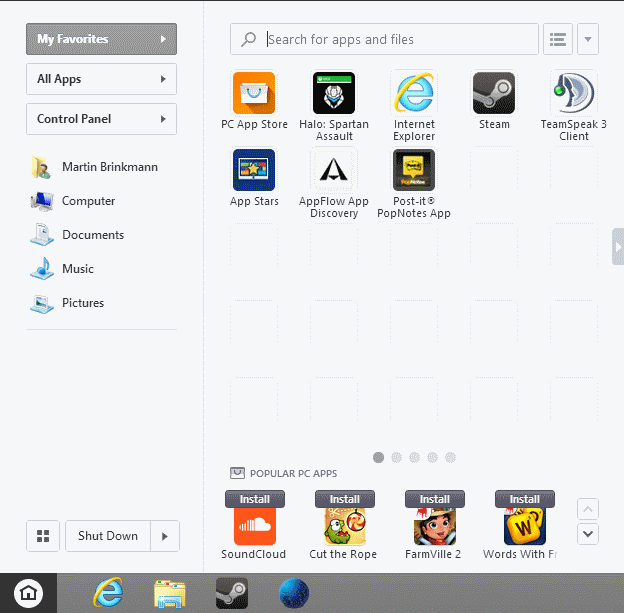Switch to list view layout
Image resolution: width=624 pixels, height=613 pixels.
coord(558,39)
